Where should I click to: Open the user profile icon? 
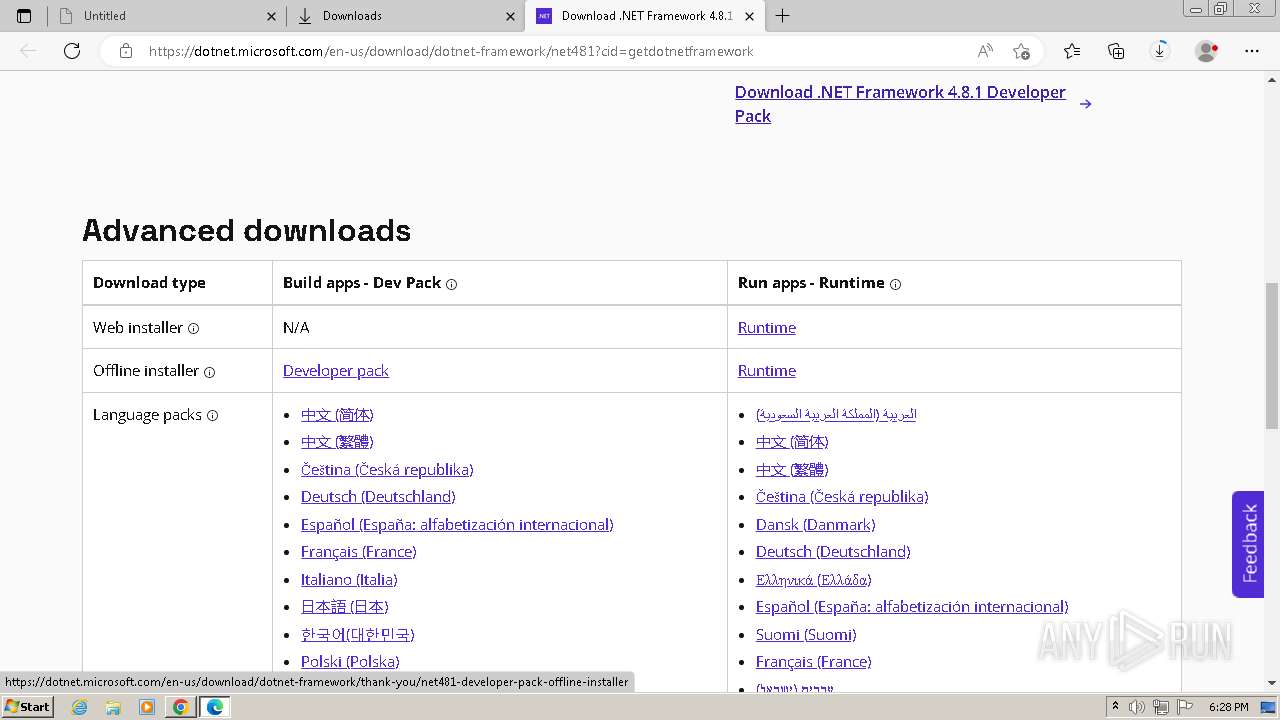(1207, 51)
